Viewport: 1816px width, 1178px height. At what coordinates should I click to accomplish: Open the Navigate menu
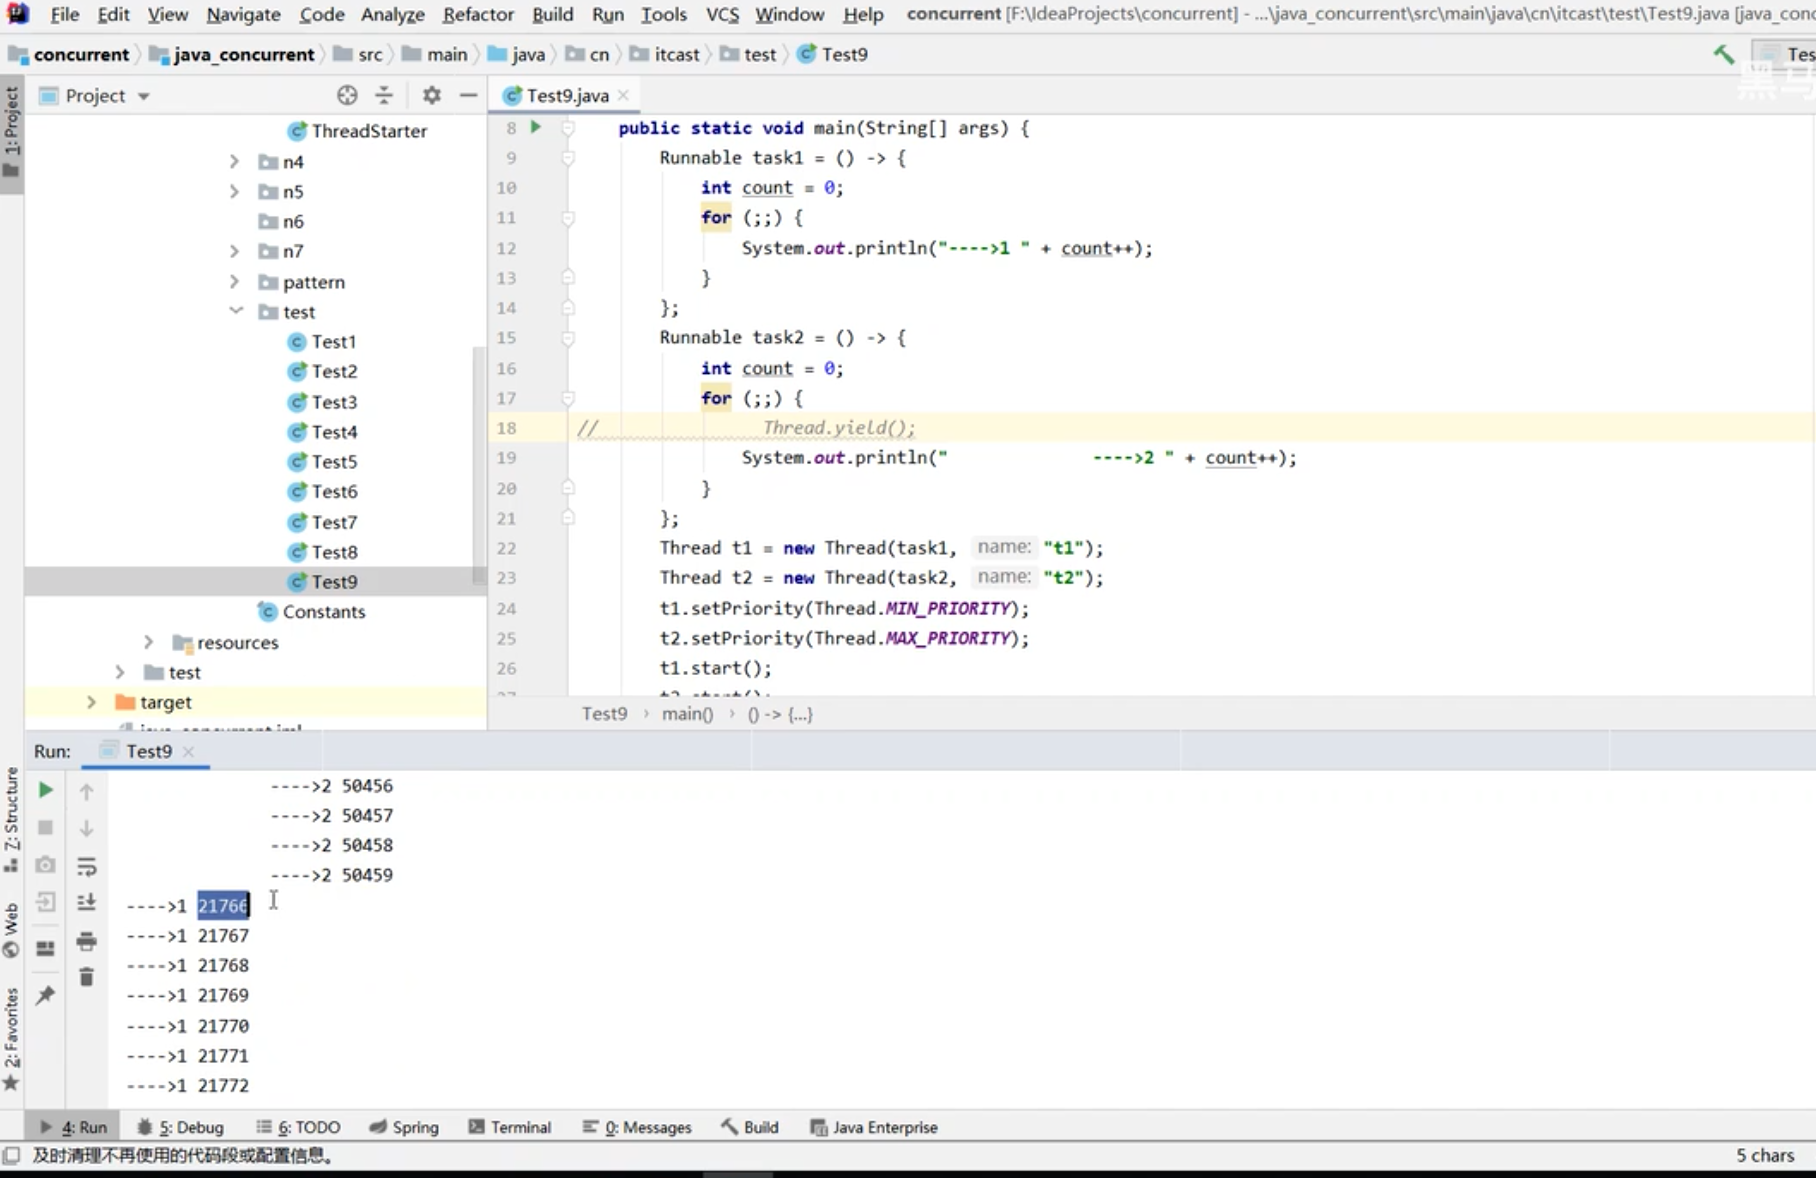[243, 14]
